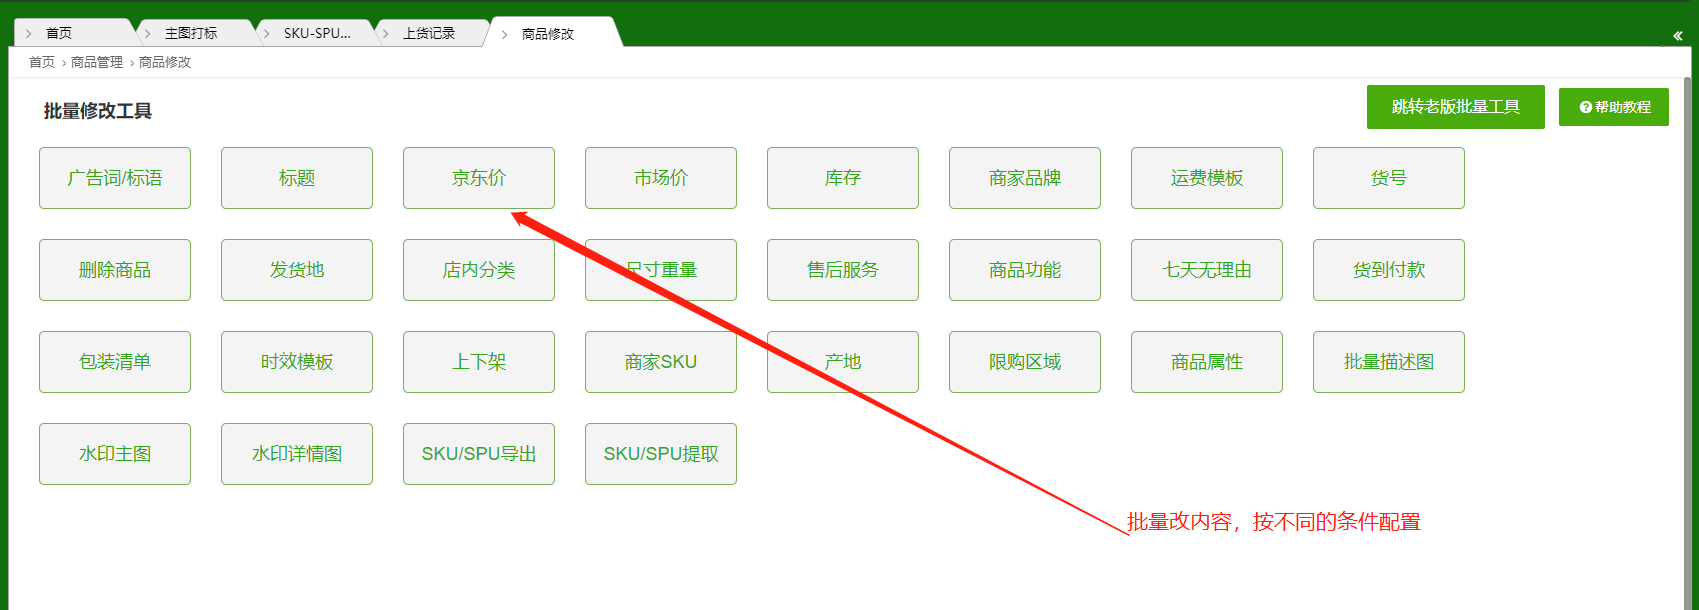Click 跳转老版批量工具 button
Image resolution: width=1699 pixels, height=610 pixels.
pyautogui.click(x=1455, y=107)
